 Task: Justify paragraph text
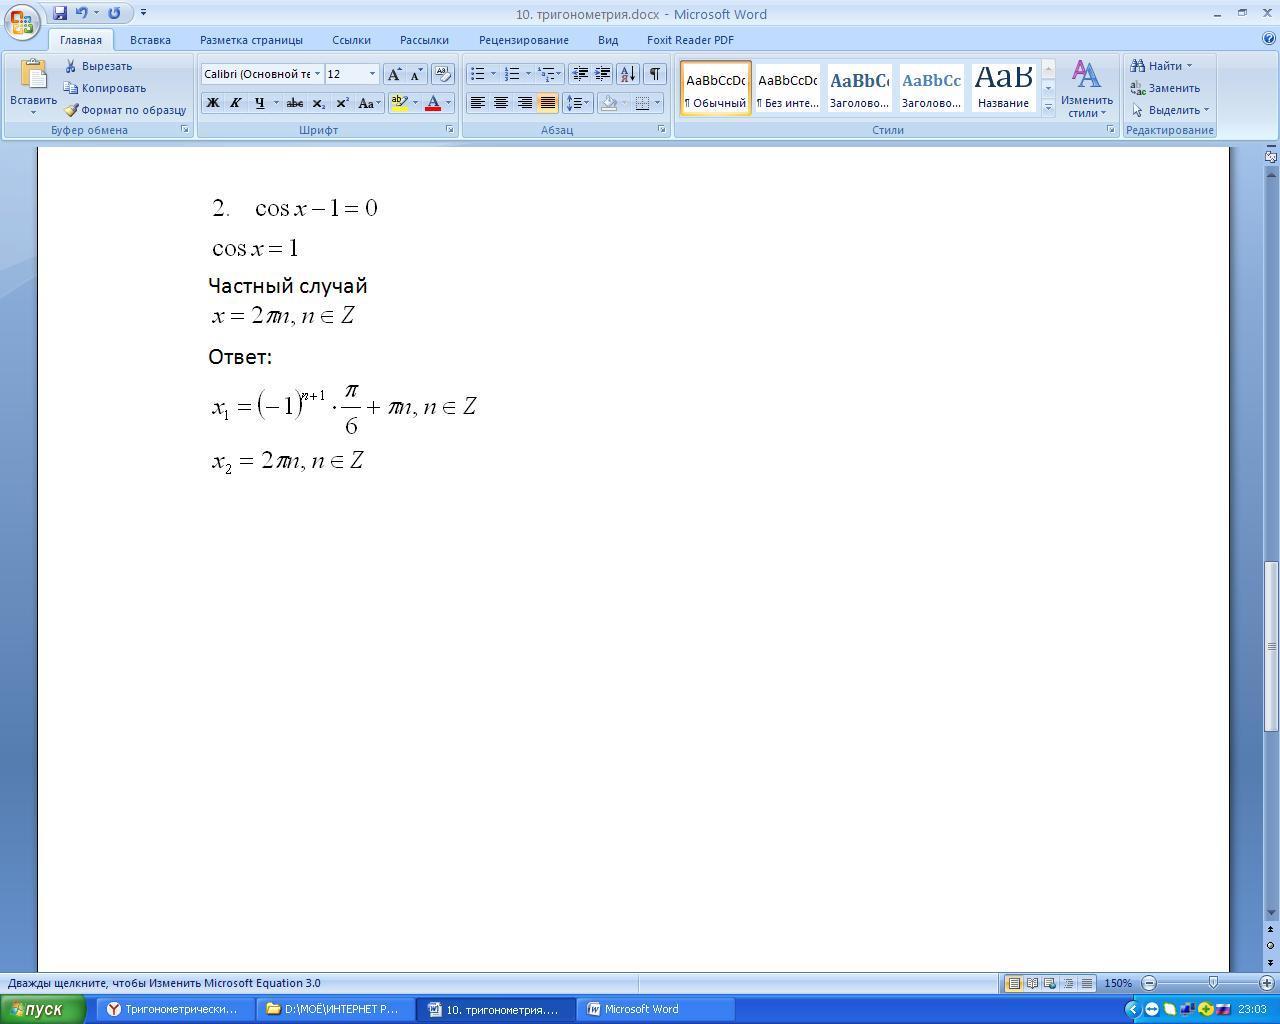tap(547, 102)
